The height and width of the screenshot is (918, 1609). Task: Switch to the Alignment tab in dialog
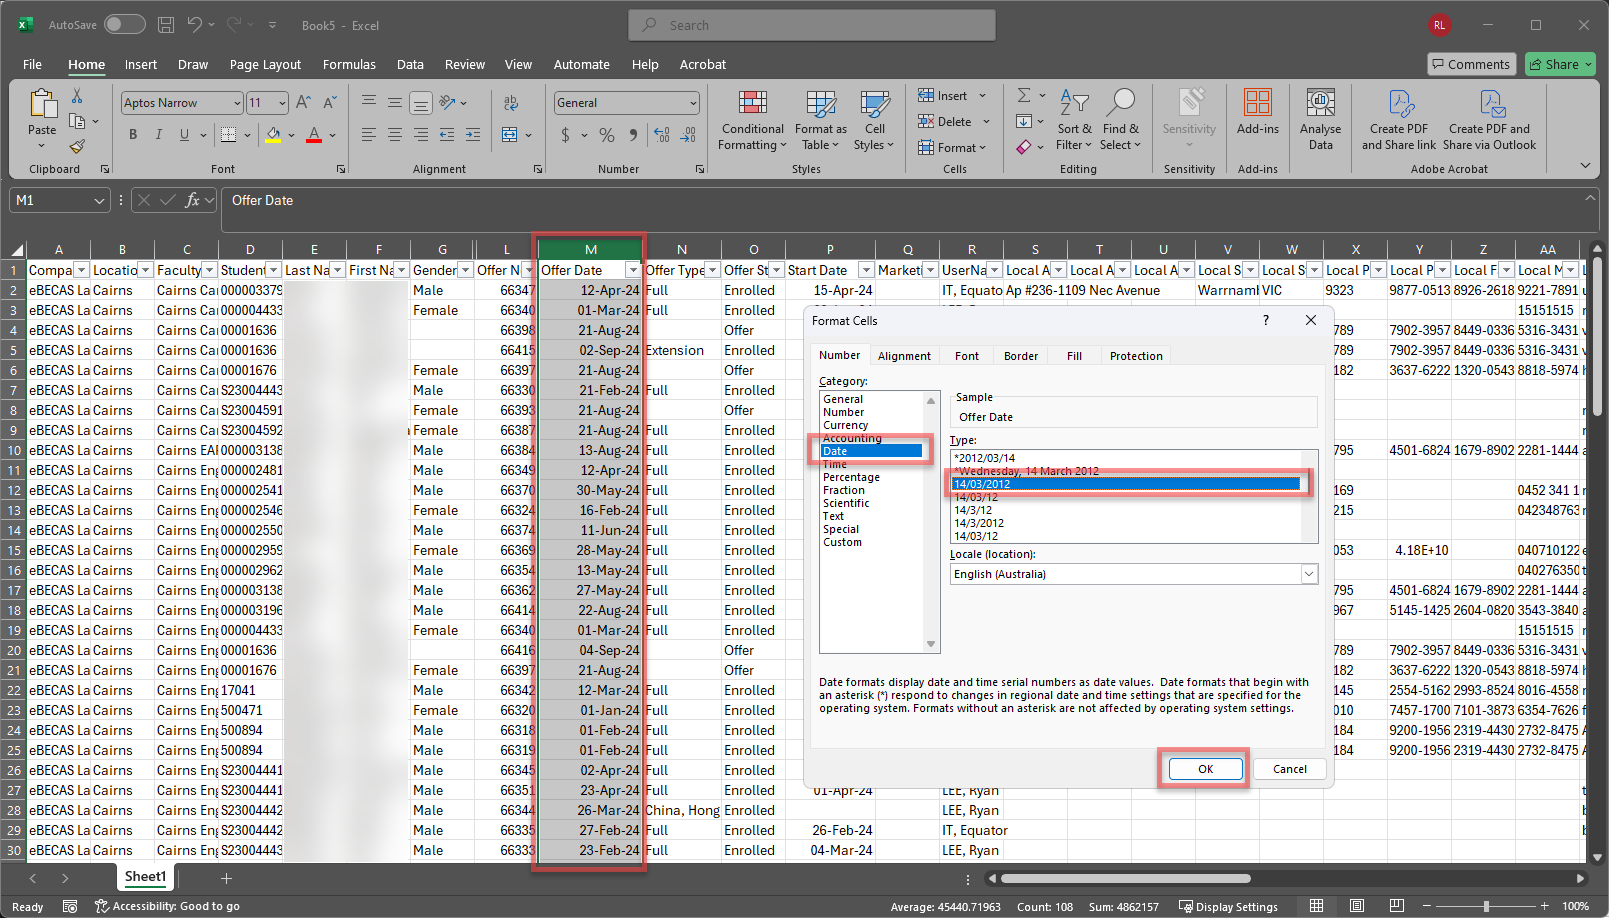(x=904, y=356)
